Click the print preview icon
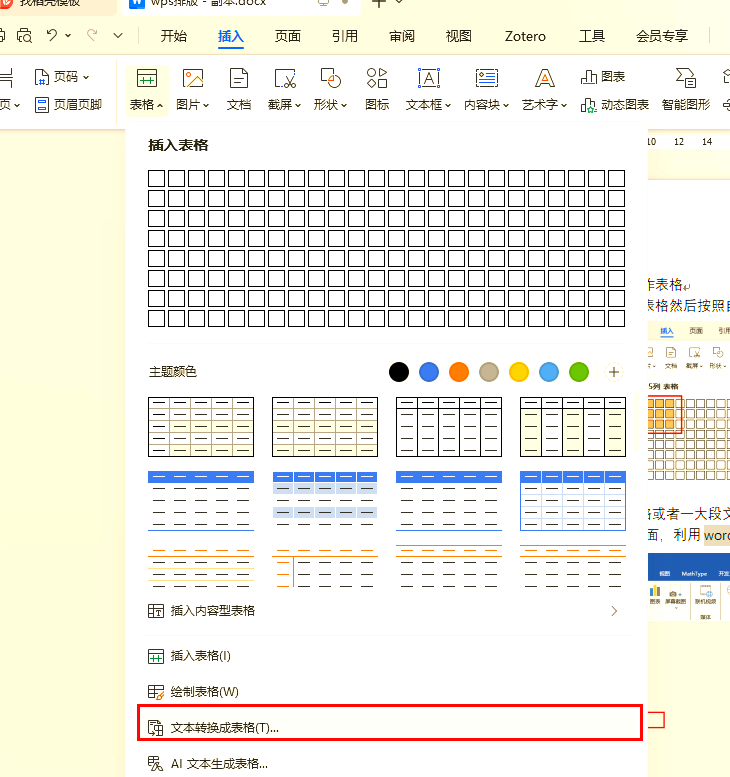 (24, 36)
